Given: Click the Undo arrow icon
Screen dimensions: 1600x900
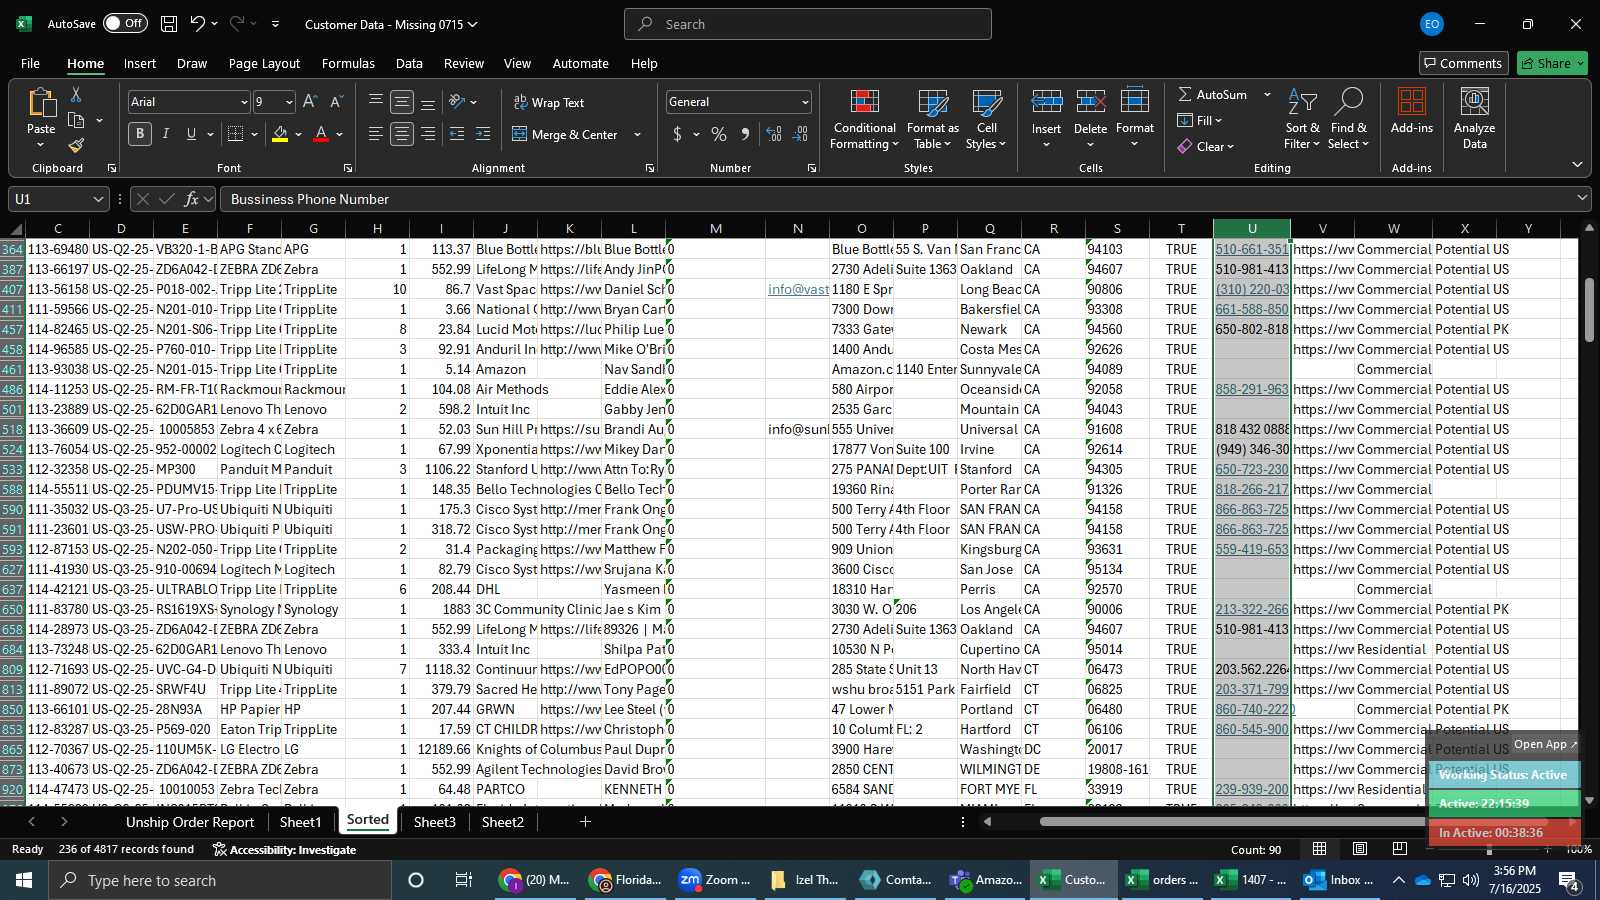Looking at the screenshot, I should coord(198,24).
